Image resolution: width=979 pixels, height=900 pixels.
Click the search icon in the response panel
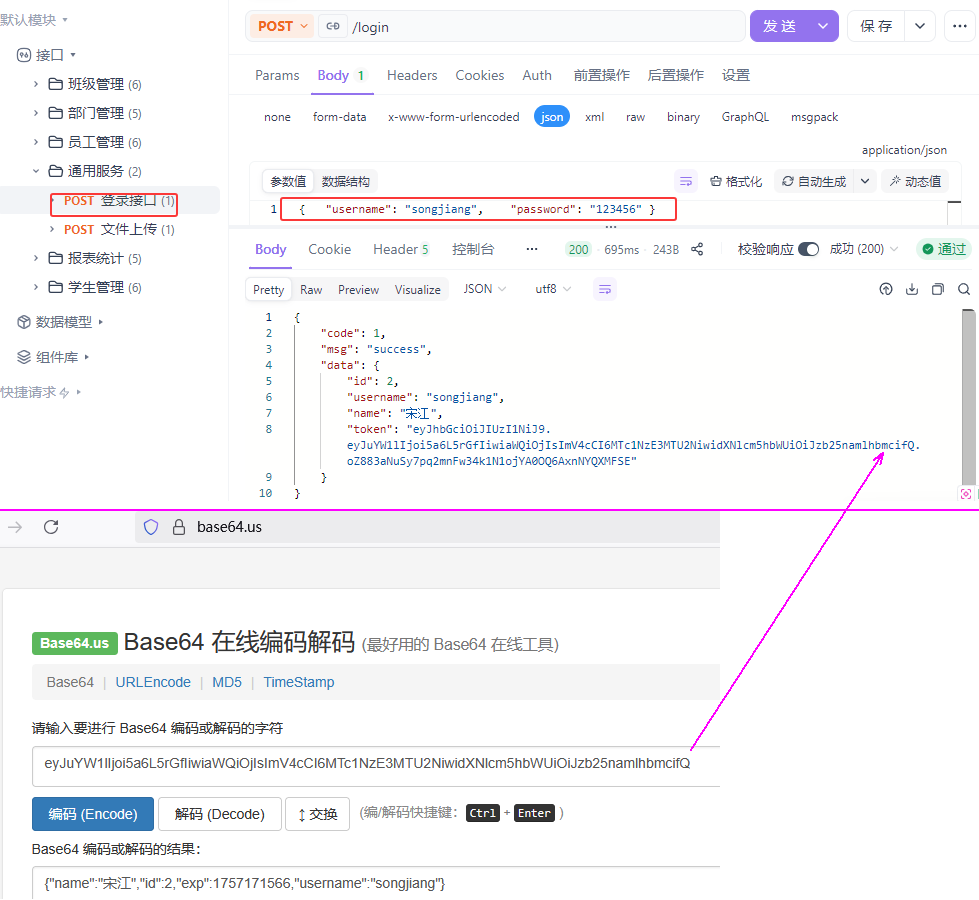tap(964, 289)
